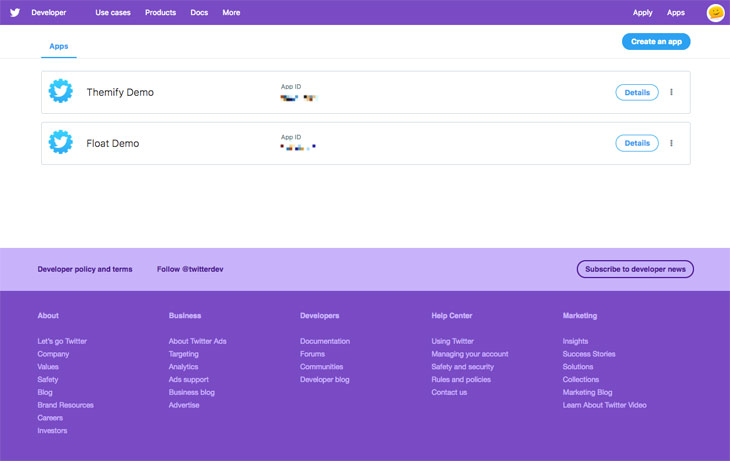The width and height of the screenshot is (730, 461).
Task: Open the Use cases menu
Action: coord(113,13)
